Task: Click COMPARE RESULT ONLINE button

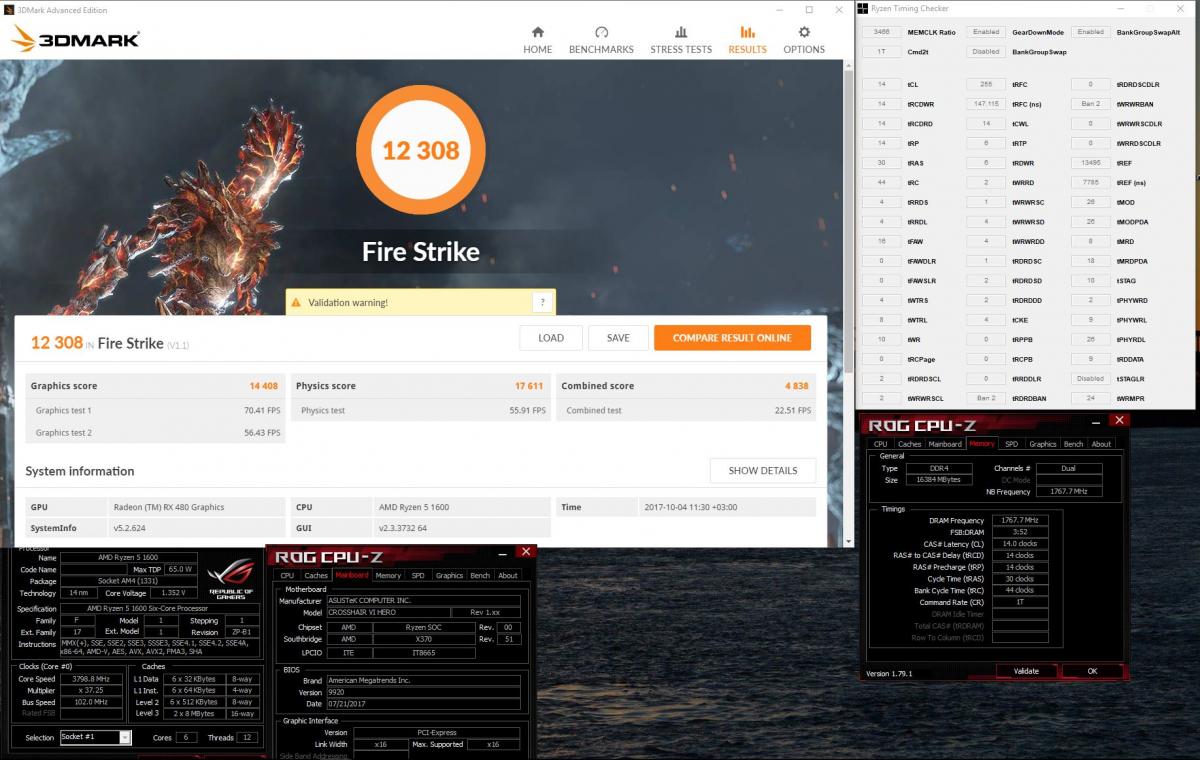Action: pyautogui.click(x=732, y=338)
